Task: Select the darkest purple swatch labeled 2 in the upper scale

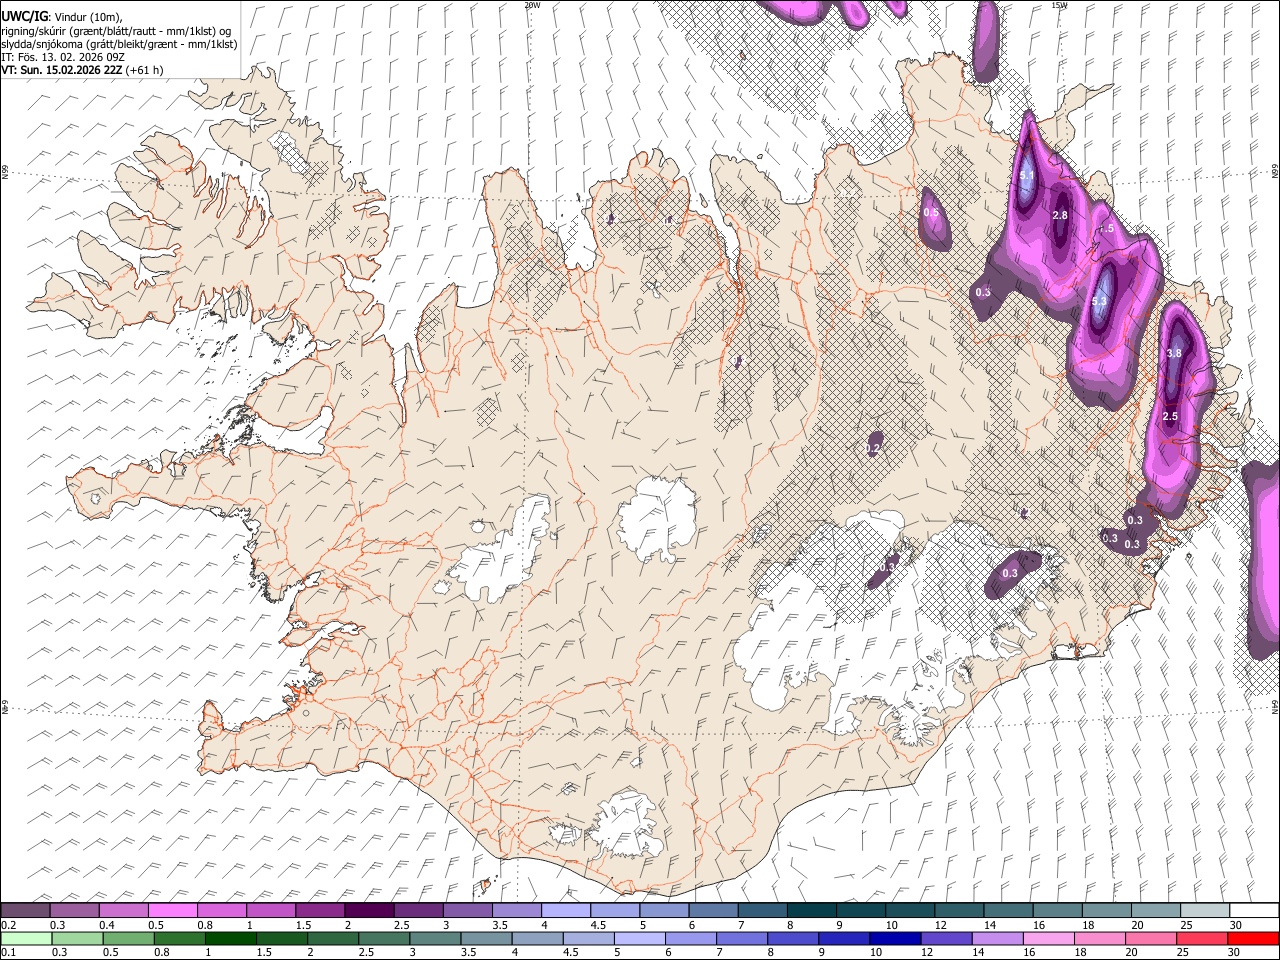Action: click(x=369, y=911)
